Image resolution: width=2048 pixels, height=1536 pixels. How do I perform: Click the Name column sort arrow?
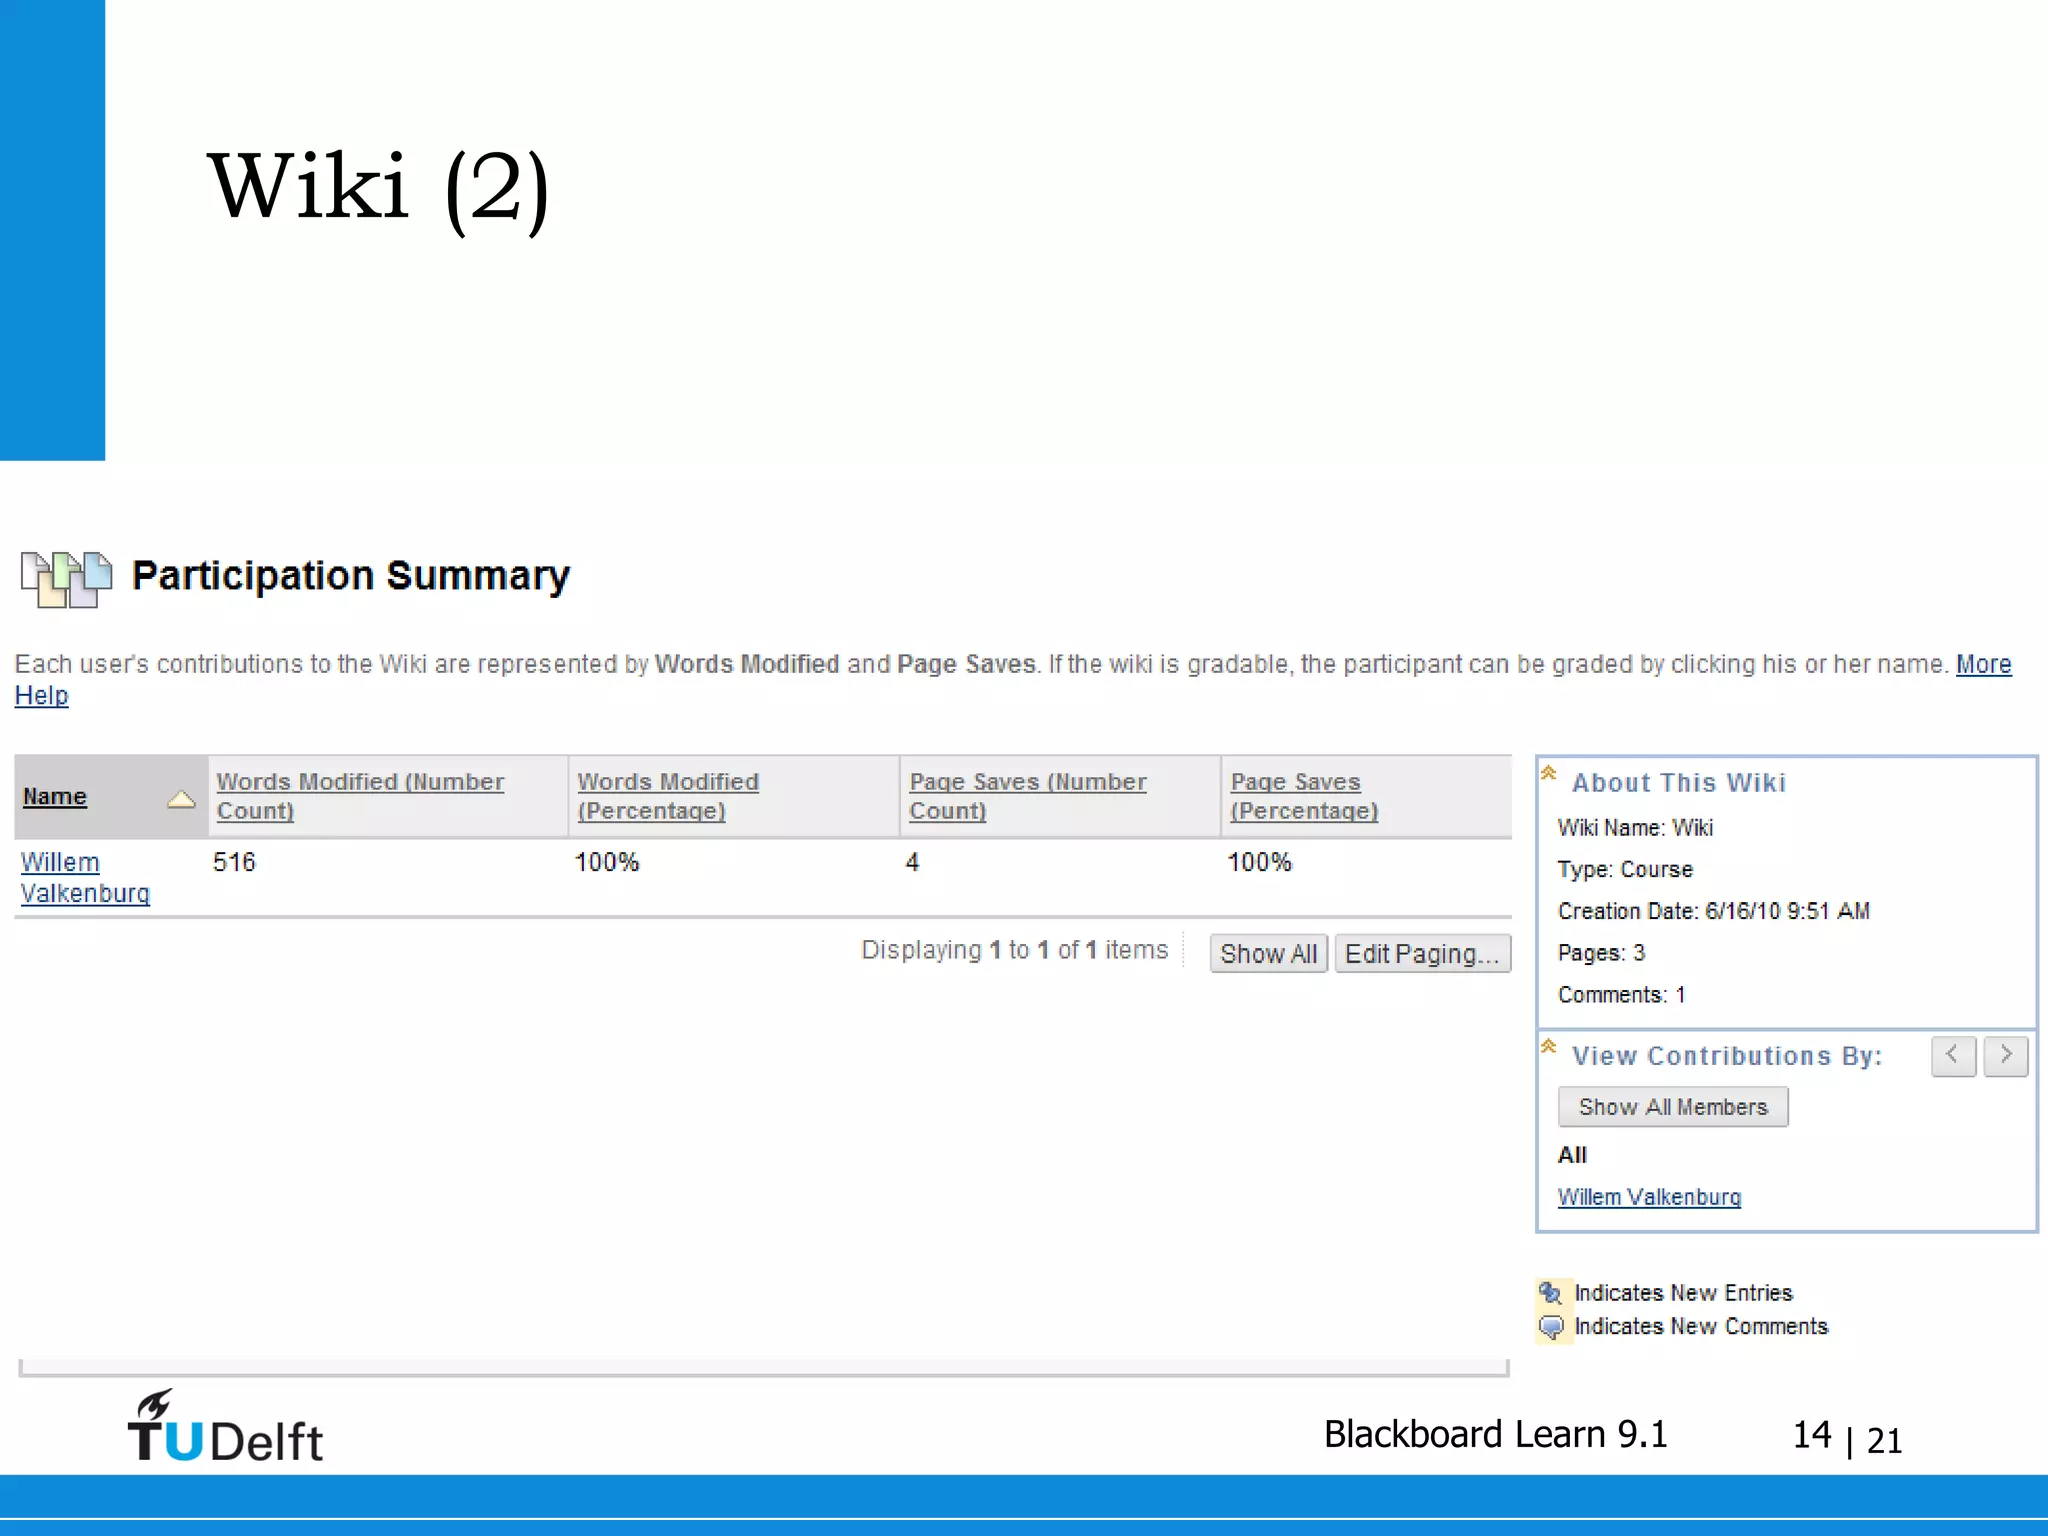point(181,798)
